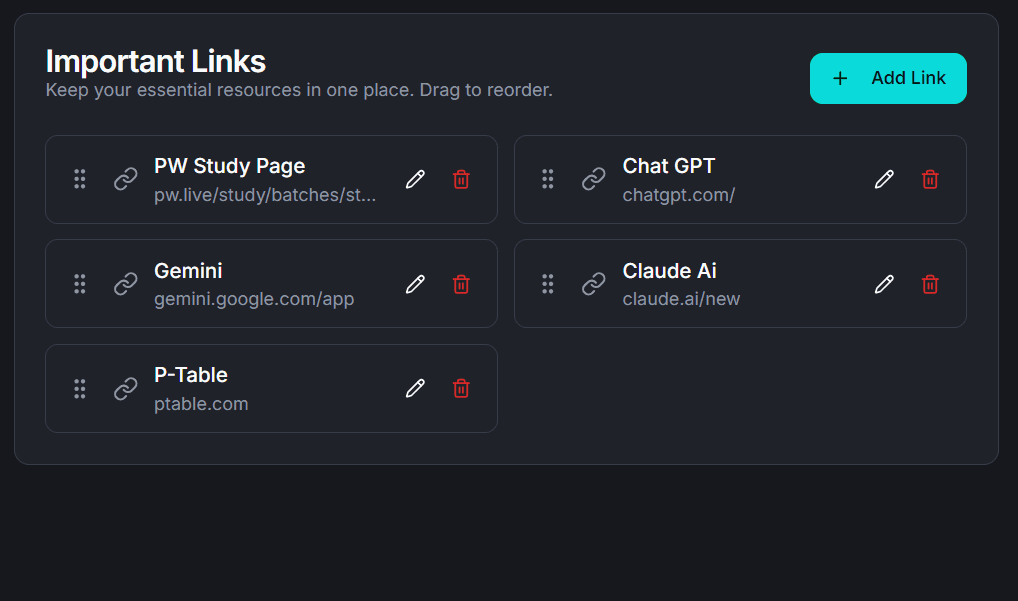This screenshot has height=601, width=1018.
Task: Click the P-Table drag handle
Action: coord(80,388)
